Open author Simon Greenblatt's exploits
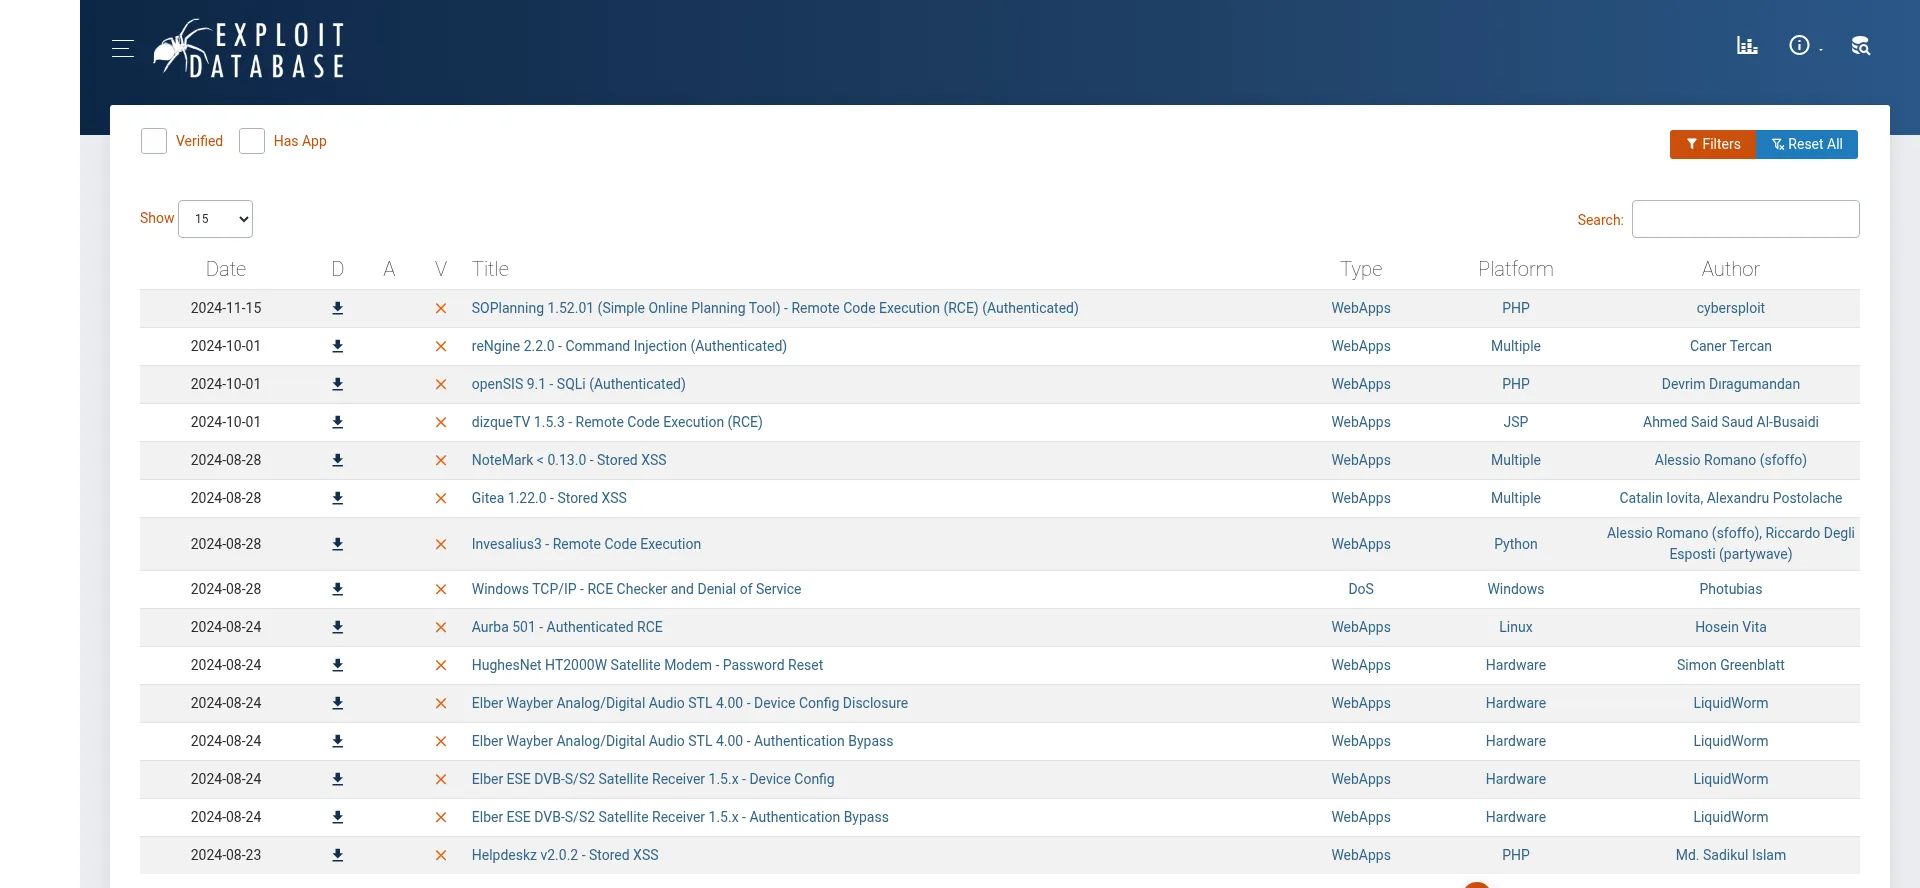Image resolution: width=1920 pixels, height=888 pixels. (1731, 666)
